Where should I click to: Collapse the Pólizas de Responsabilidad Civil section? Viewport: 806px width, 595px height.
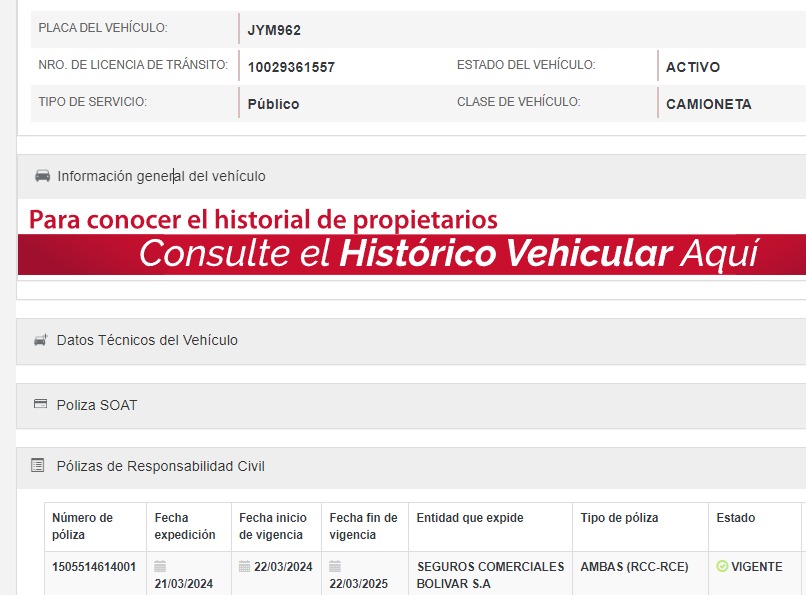[x=160, y=466]
